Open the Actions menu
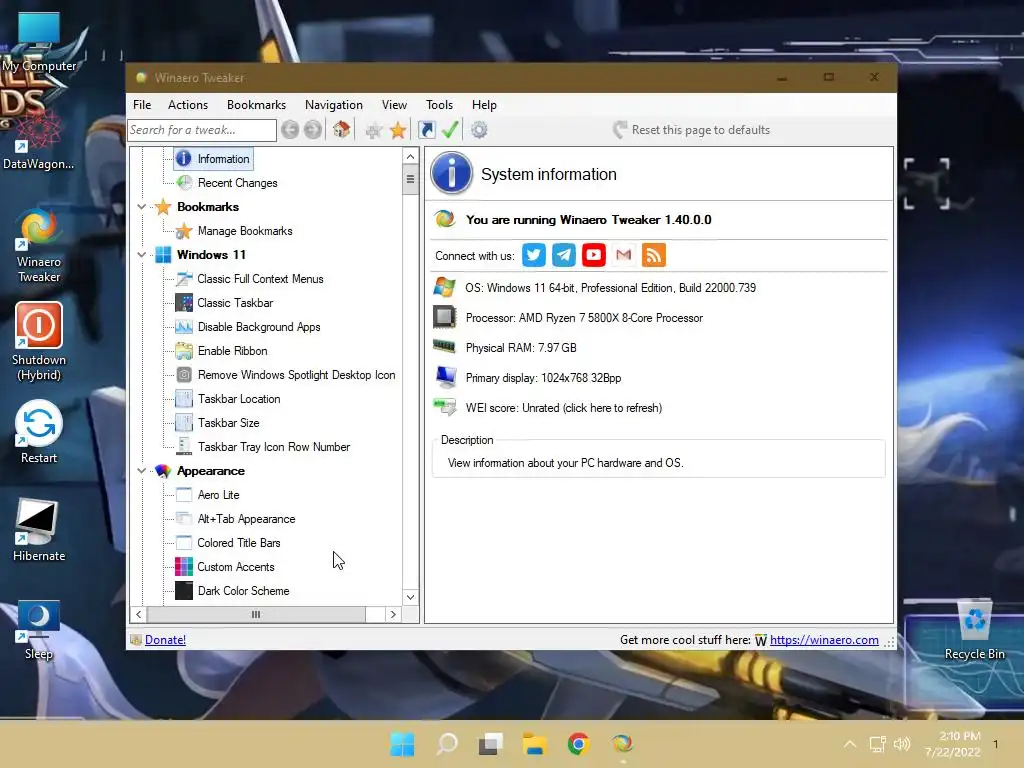This screenshot has width=1024, height=768. click(188, 104)
